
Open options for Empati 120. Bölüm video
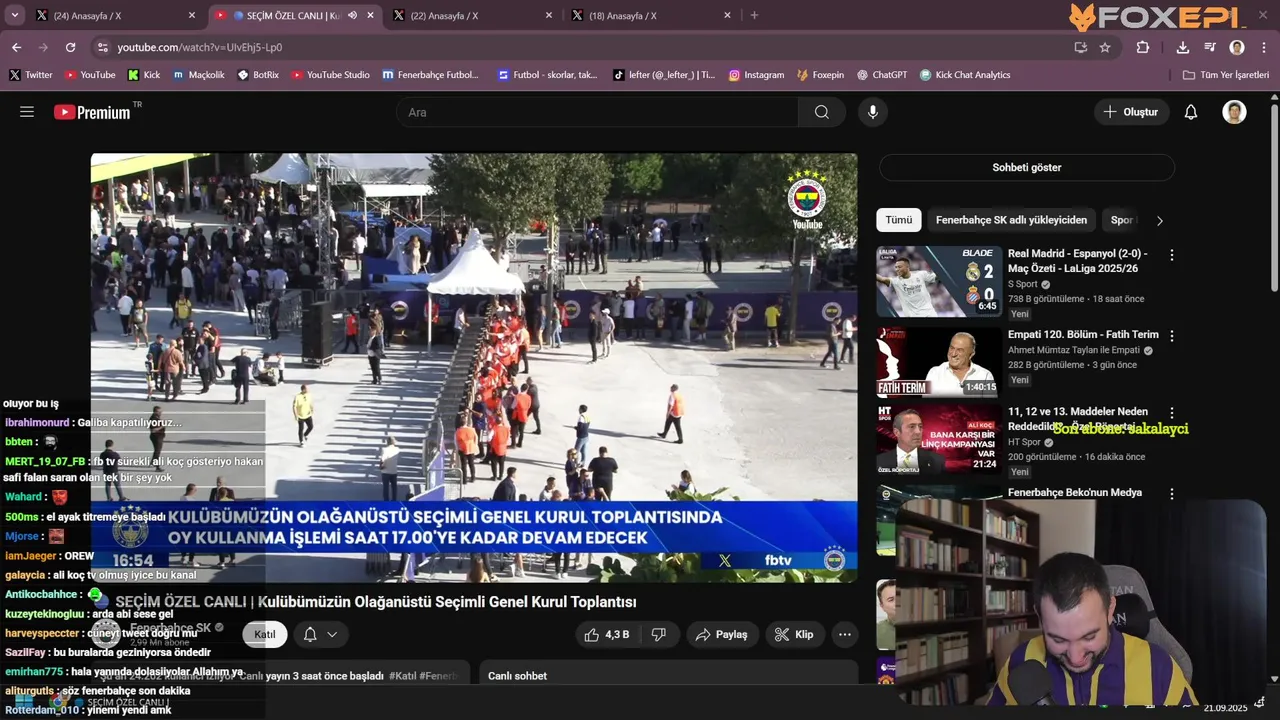1172,336
